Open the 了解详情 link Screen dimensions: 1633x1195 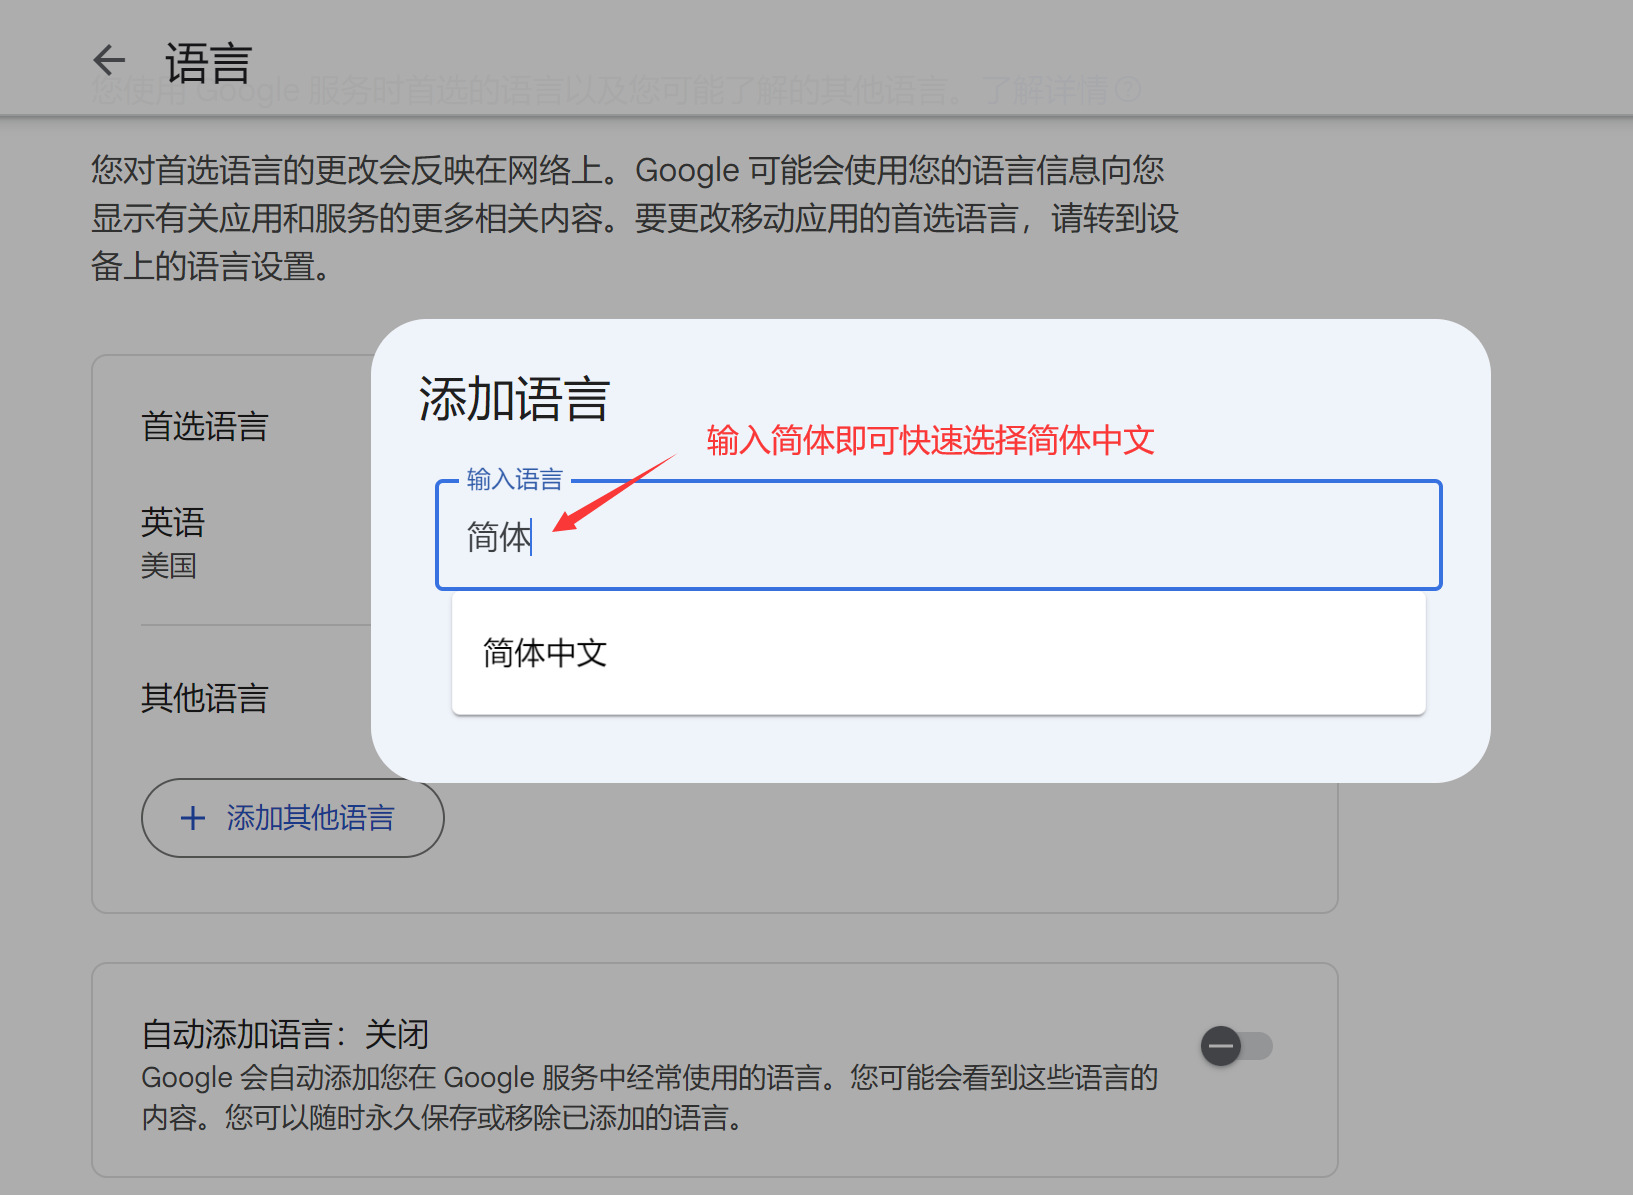[1046, 91]
